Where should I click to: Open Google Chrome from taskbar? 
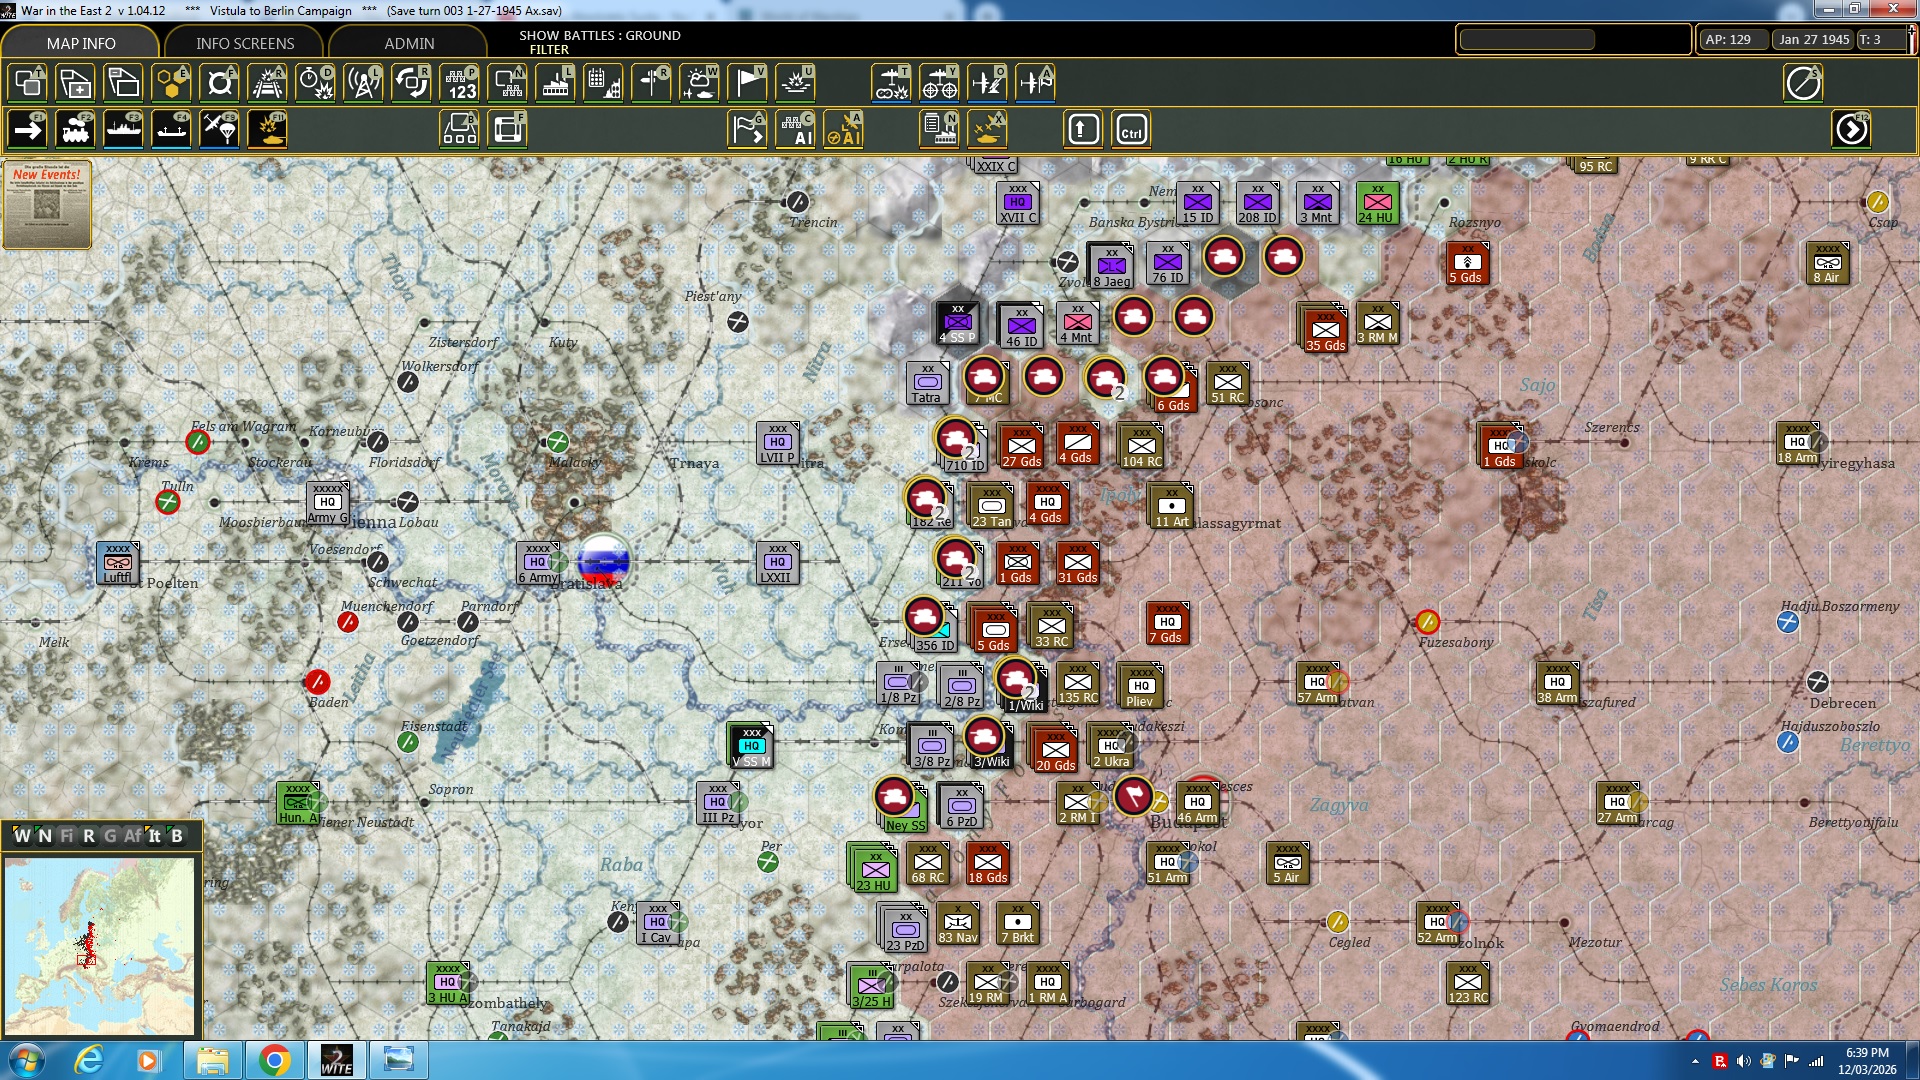(x=274, y=1060)
